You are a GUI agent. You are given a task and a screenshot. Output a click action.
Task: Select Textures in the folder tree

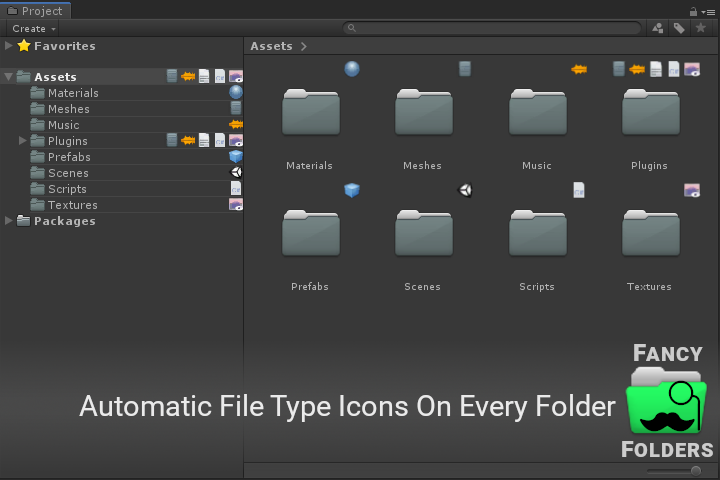[73, 205]
